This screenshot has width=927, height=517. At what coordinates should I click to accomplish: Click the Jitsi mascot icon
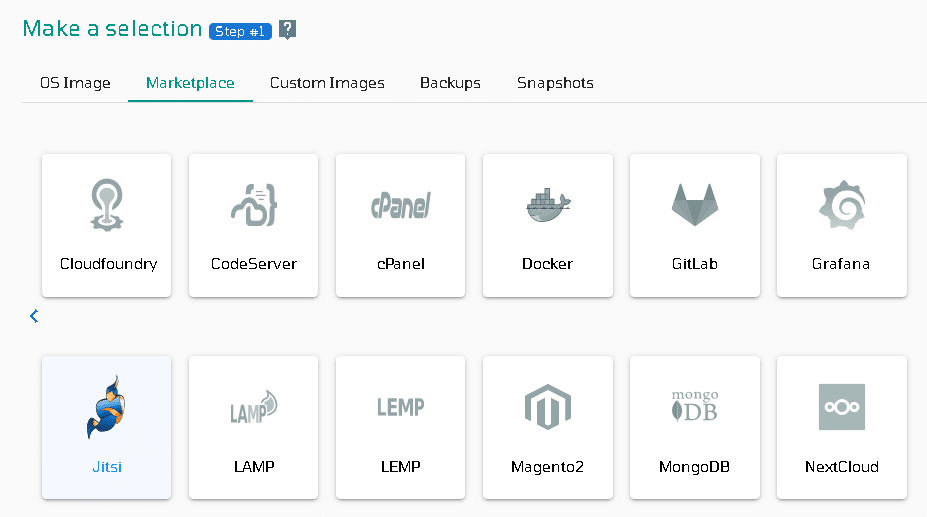[106, 407]
